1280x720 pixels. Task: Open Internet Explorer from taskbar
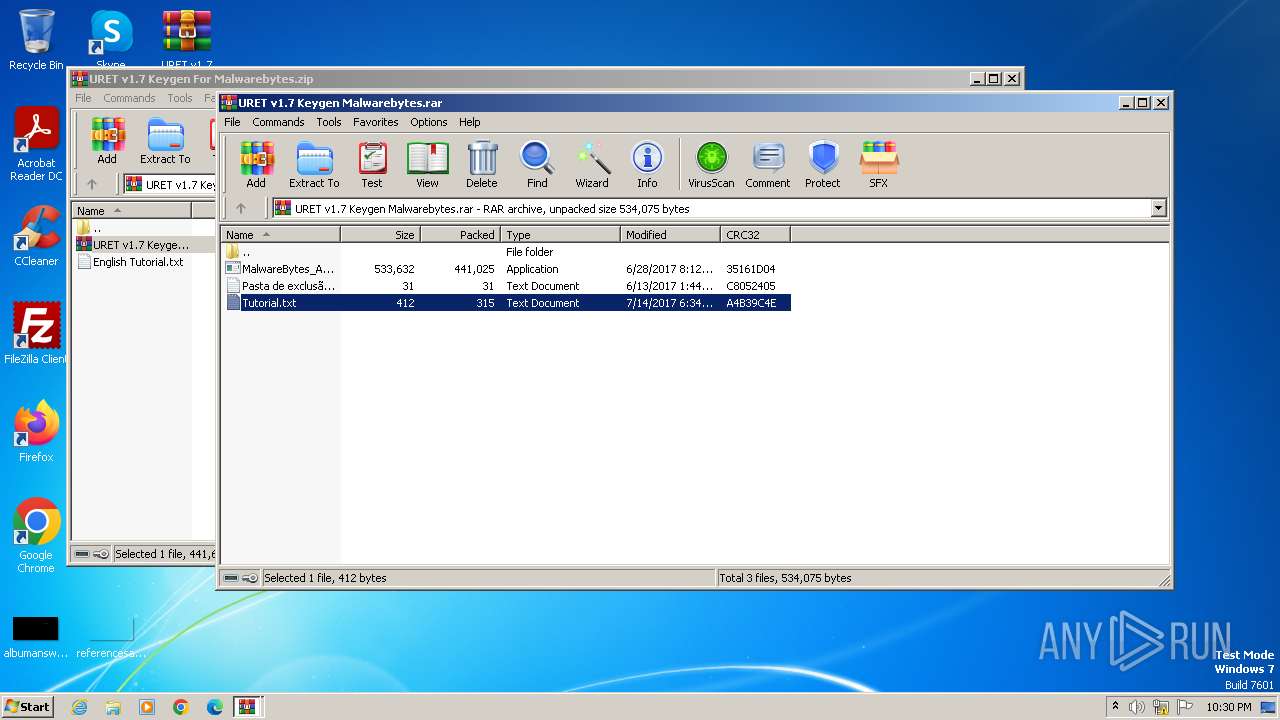point(79,707)
